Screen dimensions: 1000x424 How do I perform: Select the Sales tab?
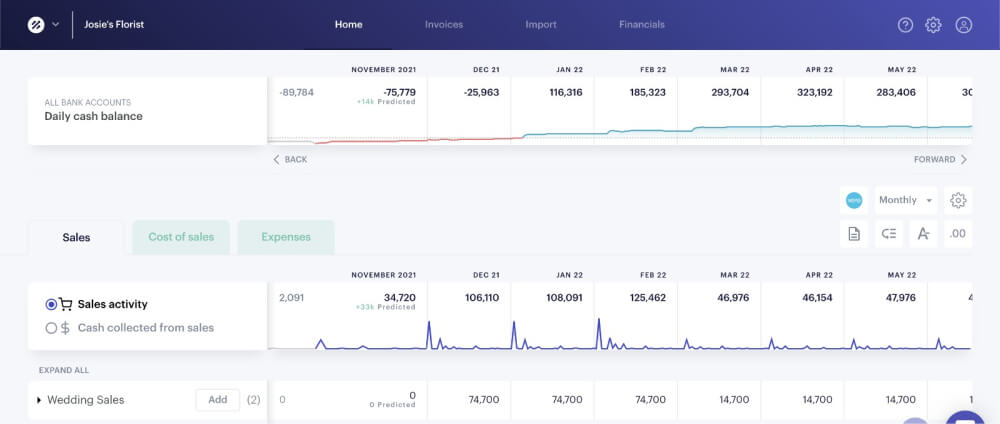(77, 237)
